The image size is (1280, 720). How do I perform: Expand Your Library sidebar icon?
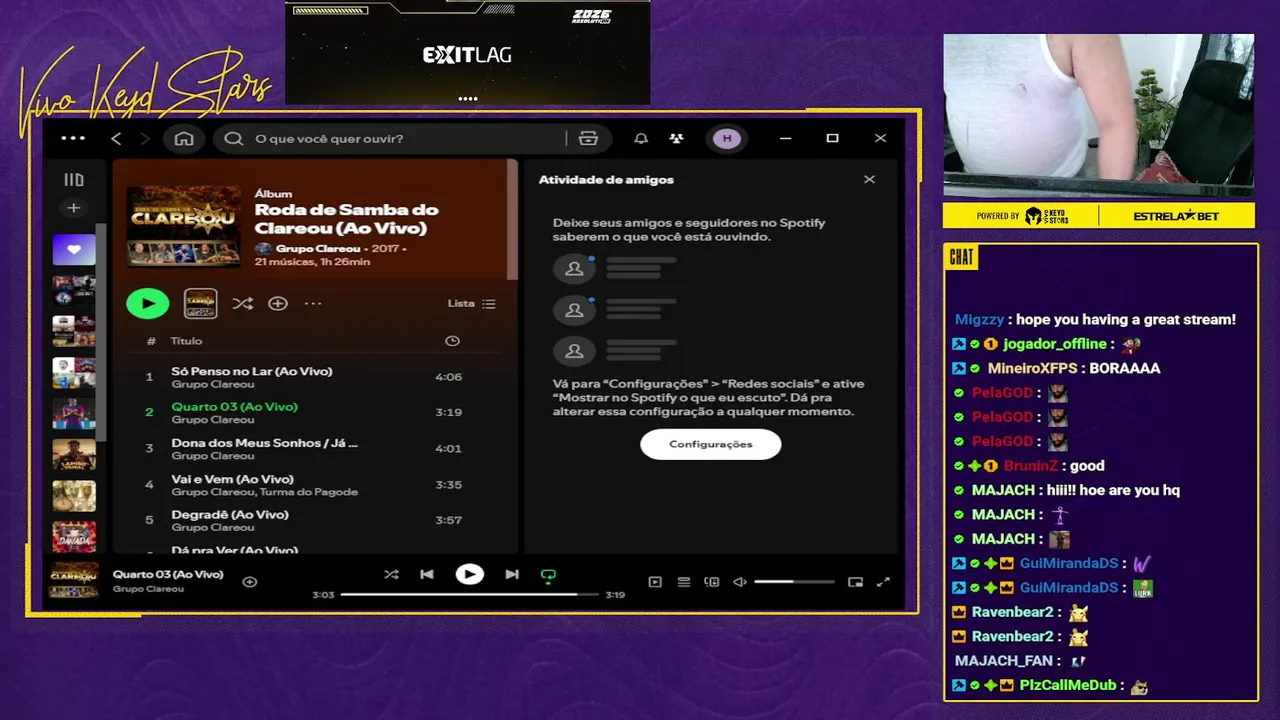pyautogui.click(x=74, y=180)
